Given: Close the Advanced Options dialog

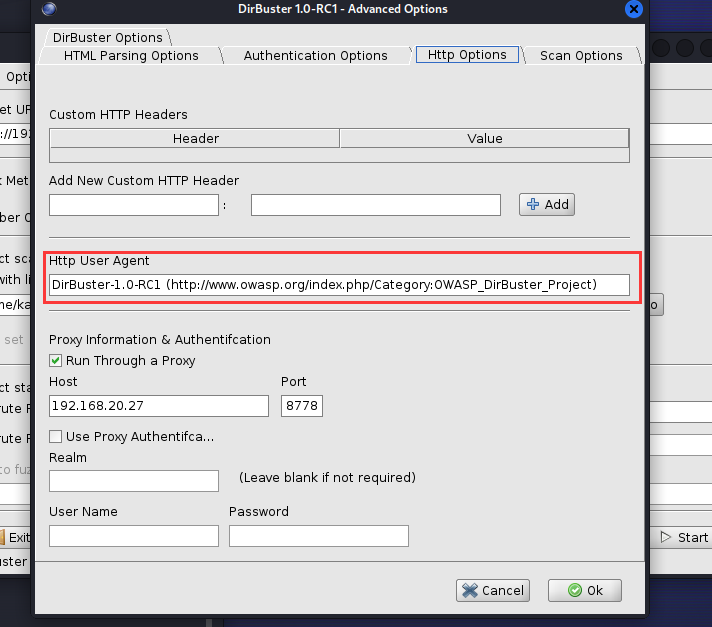Looking at the screenshot, I should pos(633,9).
